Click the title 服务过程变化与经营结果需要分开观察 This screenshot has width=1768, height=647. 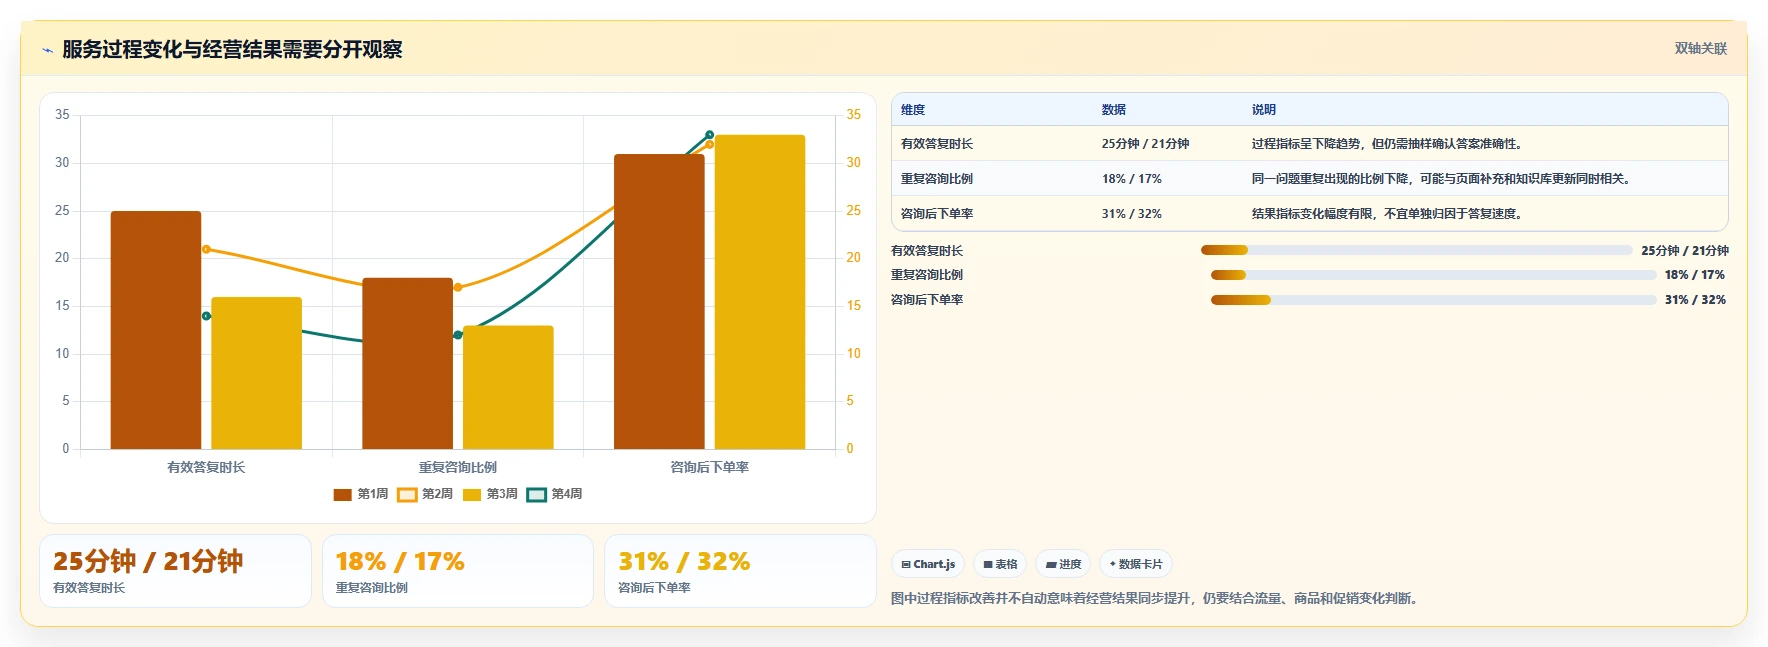click(232, 49)
